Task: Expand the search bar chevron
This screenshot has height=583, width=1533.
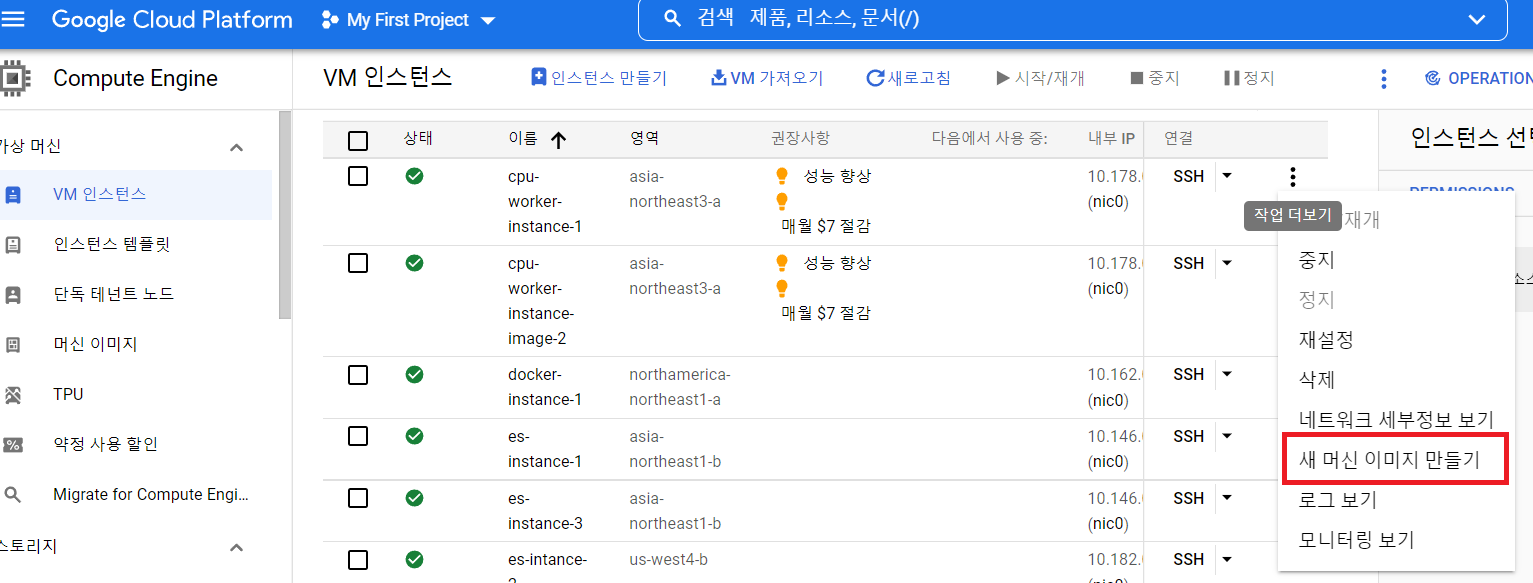Action: 1477,20
